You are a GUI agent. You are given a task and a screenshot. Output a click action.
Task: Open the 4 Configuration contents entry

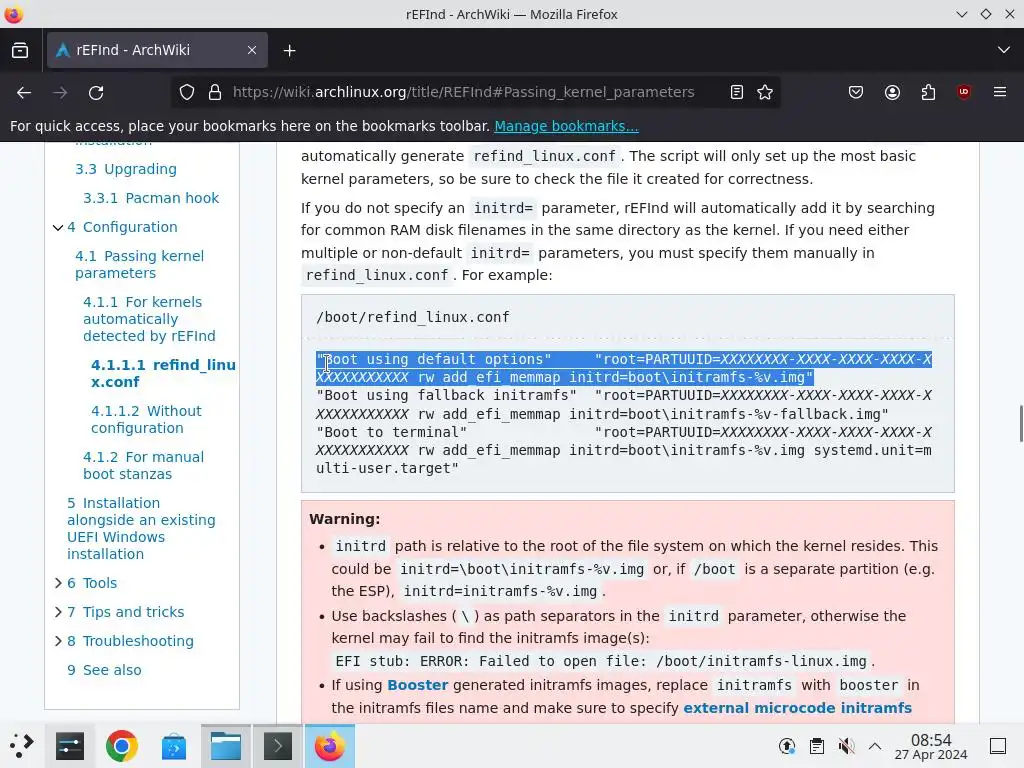[122, 227]
